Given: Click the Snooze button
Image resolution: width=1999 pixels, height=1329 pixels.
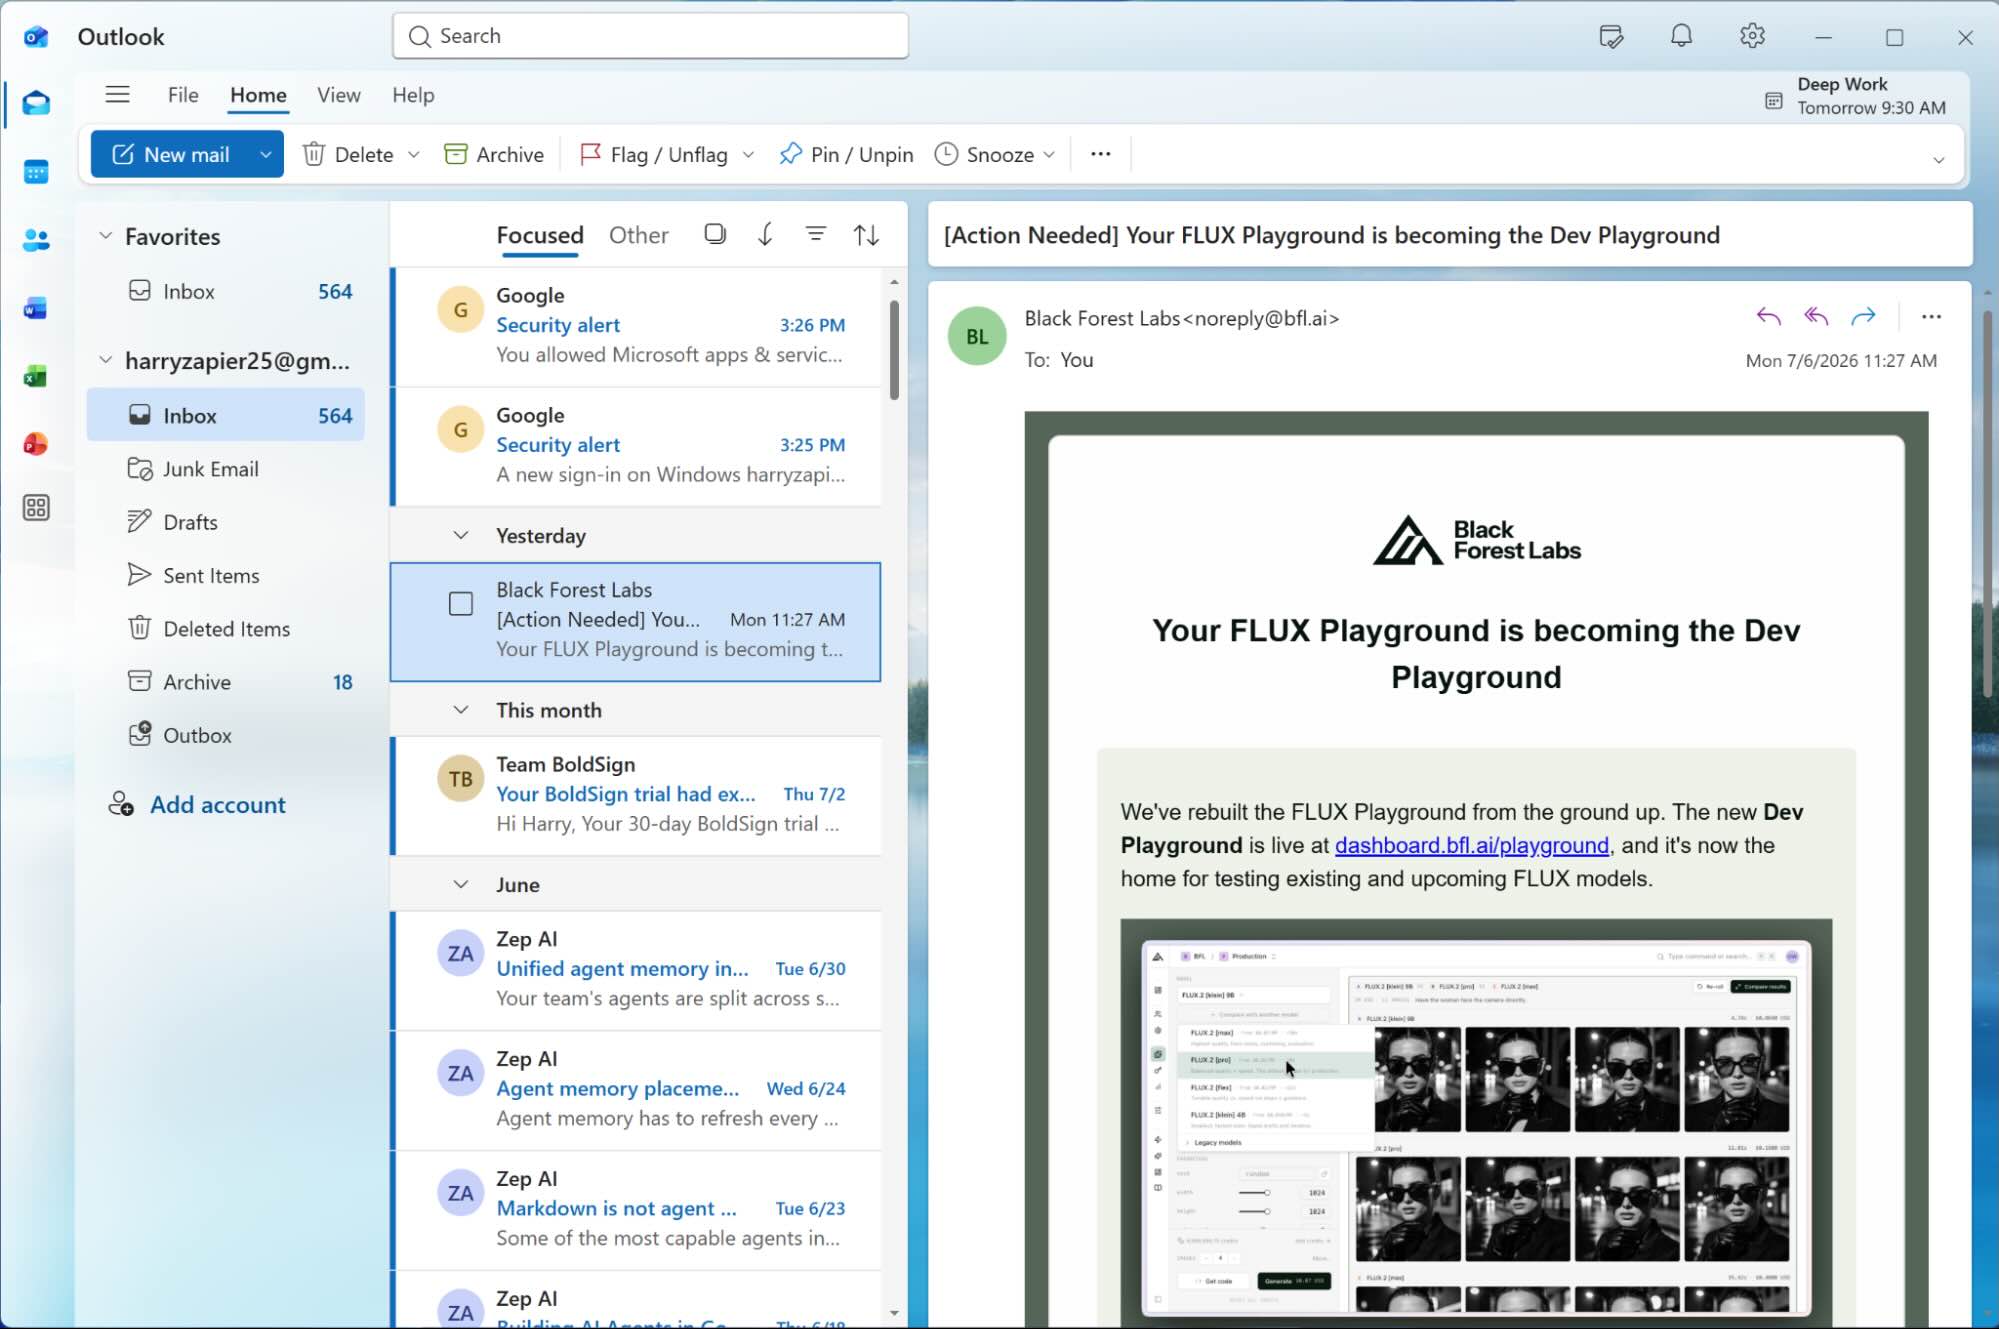Looking at the screenshot, I should pos(985,154).
